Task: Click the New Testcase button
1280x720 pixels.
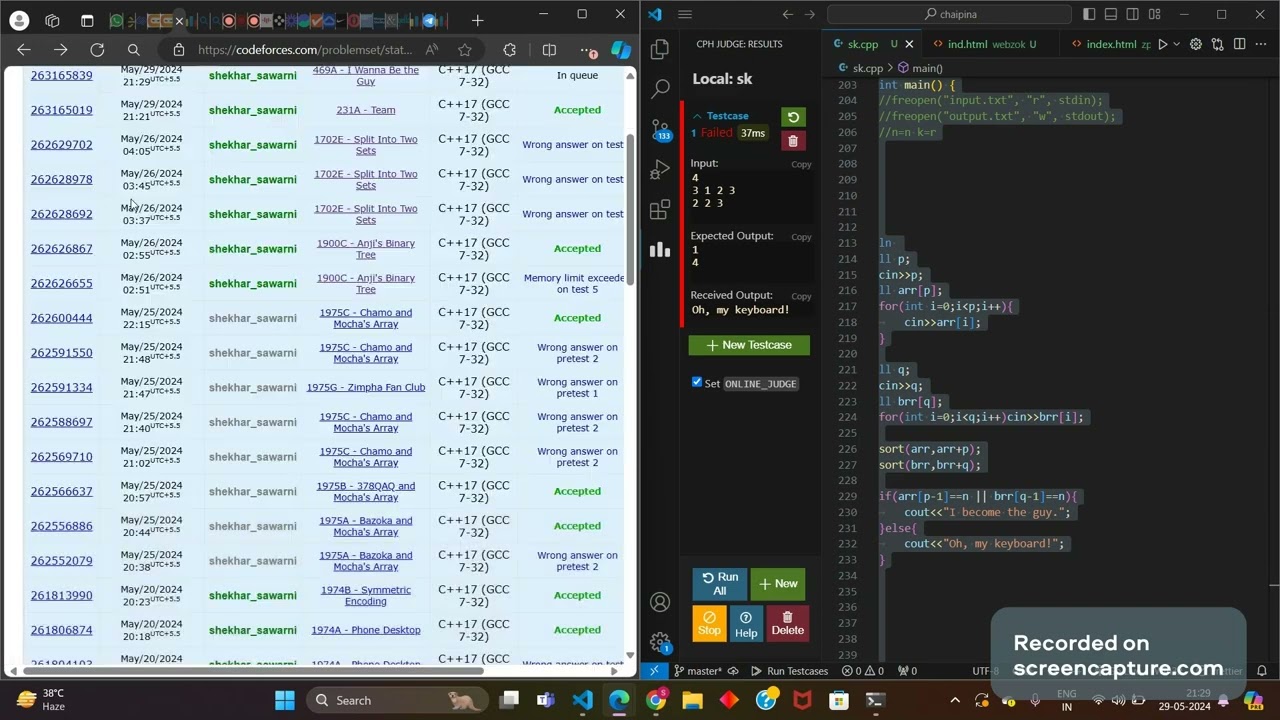Action: pos(749,345)
